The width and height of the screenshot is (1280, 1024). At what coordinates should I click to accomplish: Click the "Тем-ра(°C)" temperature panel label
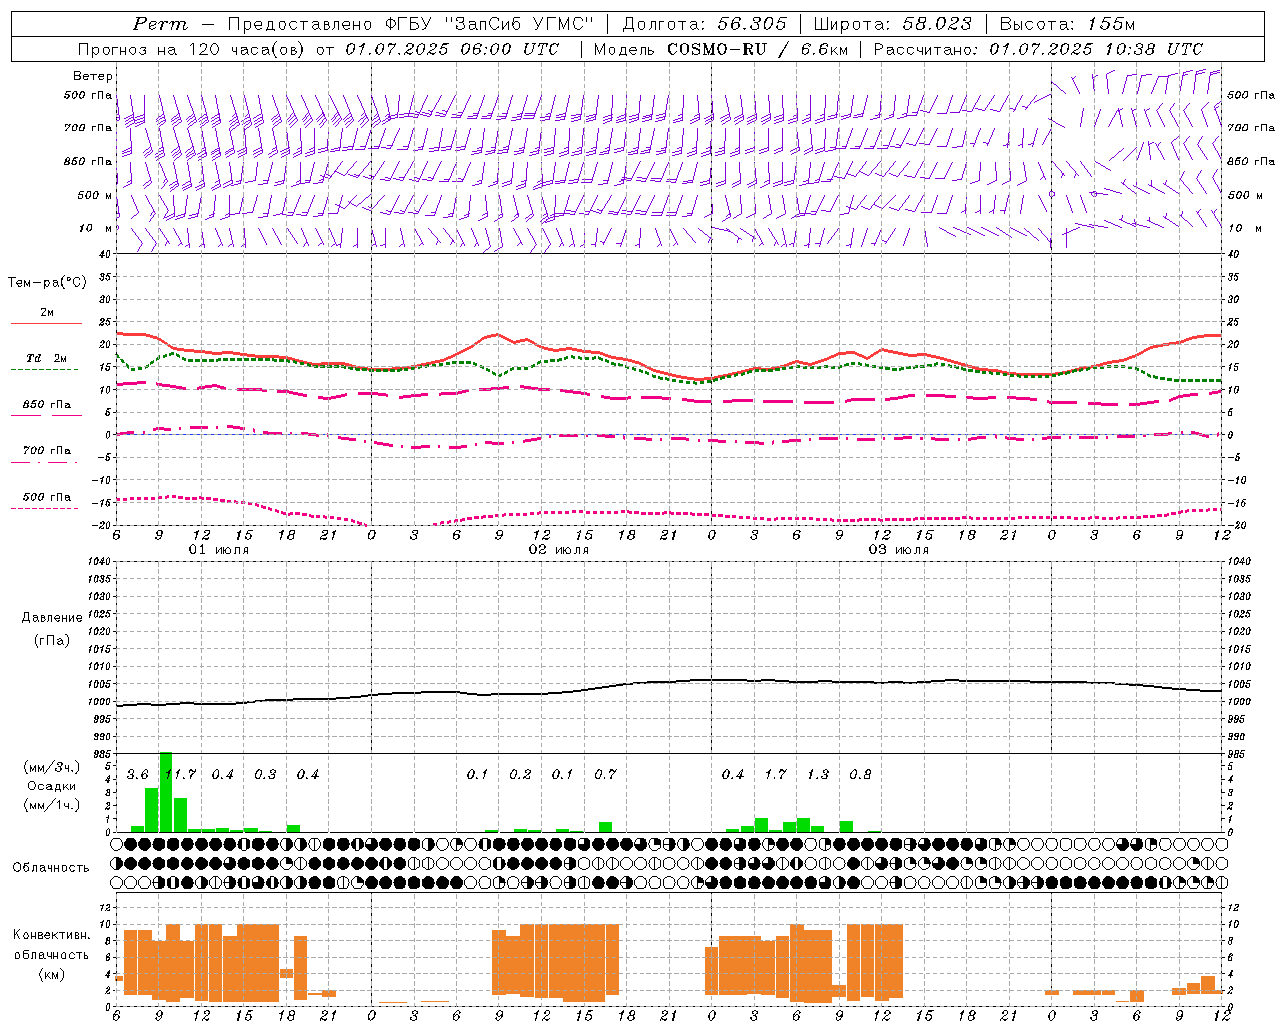47,283
